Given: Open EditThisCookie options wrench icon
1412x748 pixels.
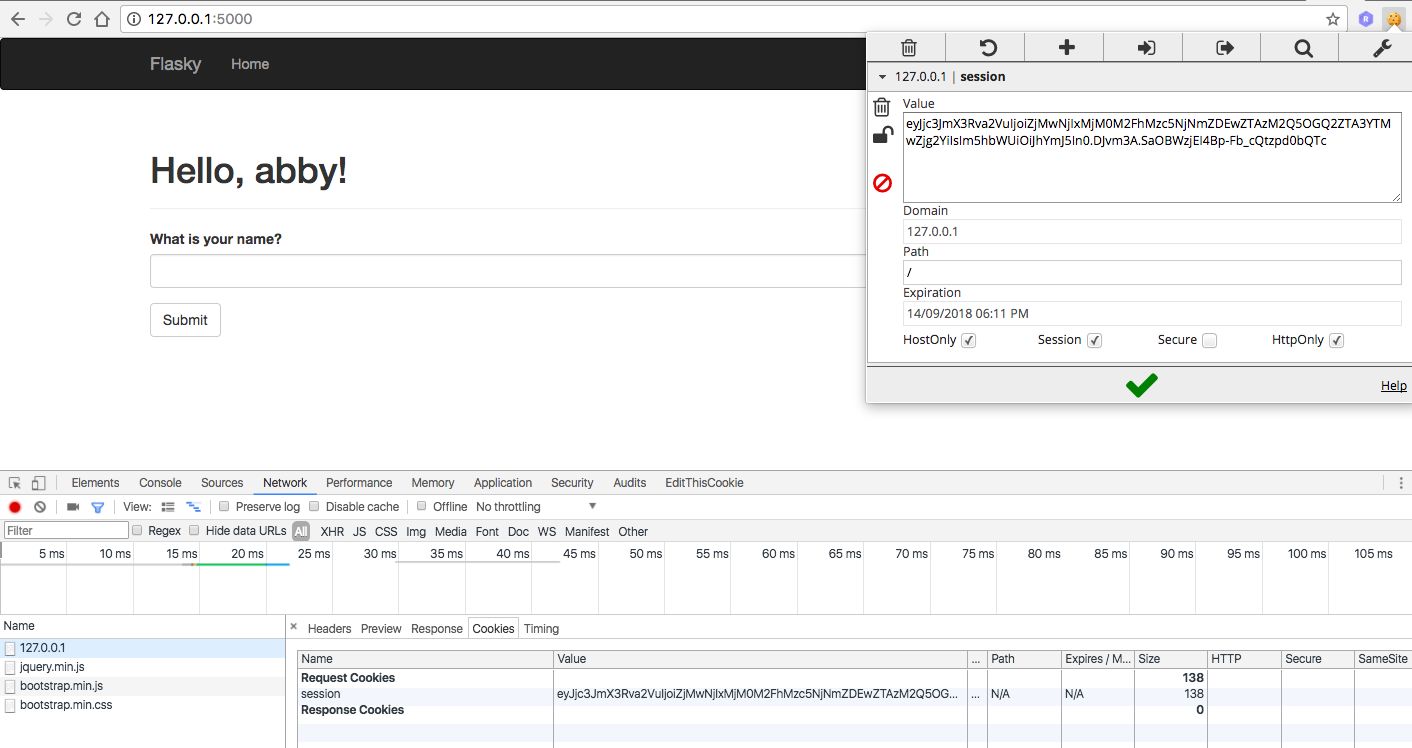Looking at the screenshot, I should tap(1382, 48).
